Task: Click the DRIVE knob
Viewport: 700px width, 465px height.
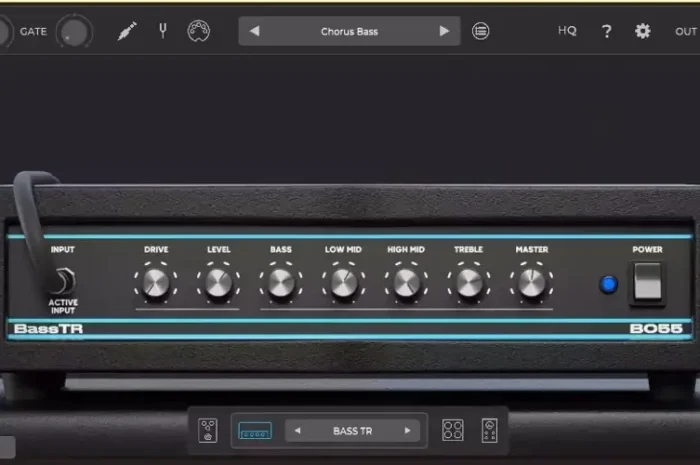Action: coord(155,283)
